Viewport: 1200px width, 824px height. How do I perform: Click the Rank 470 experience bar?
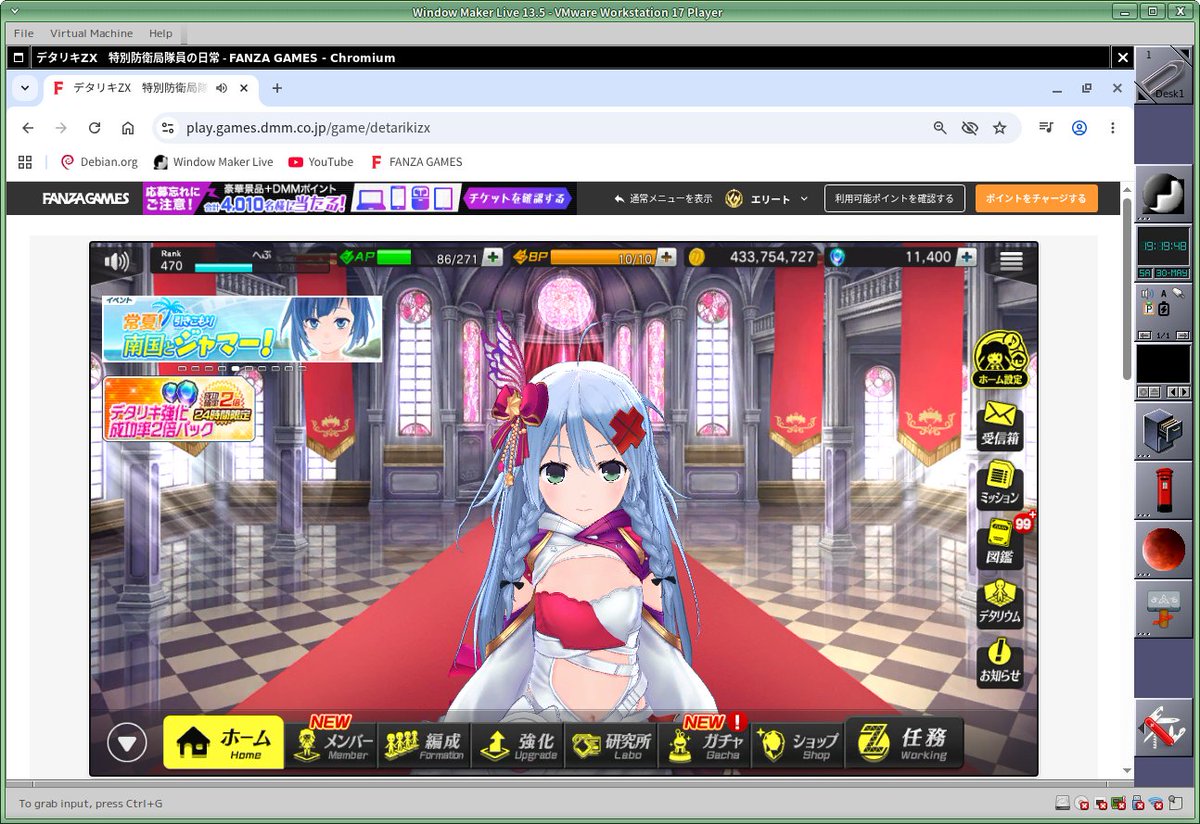coord(222,268)
